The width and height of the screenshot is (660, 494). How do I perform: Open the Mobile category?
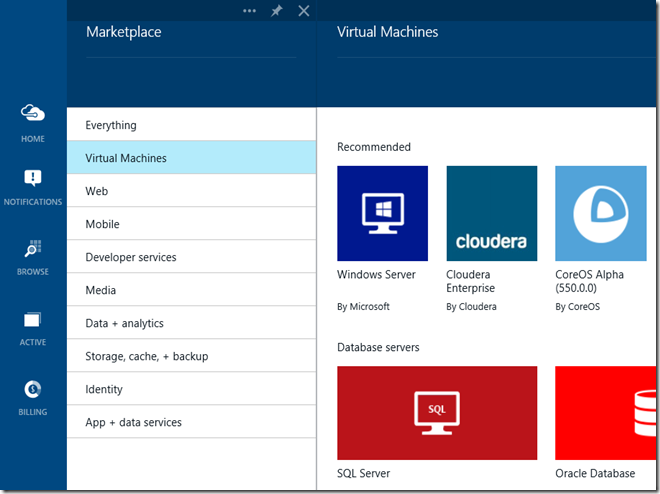[x=191, y=224]
